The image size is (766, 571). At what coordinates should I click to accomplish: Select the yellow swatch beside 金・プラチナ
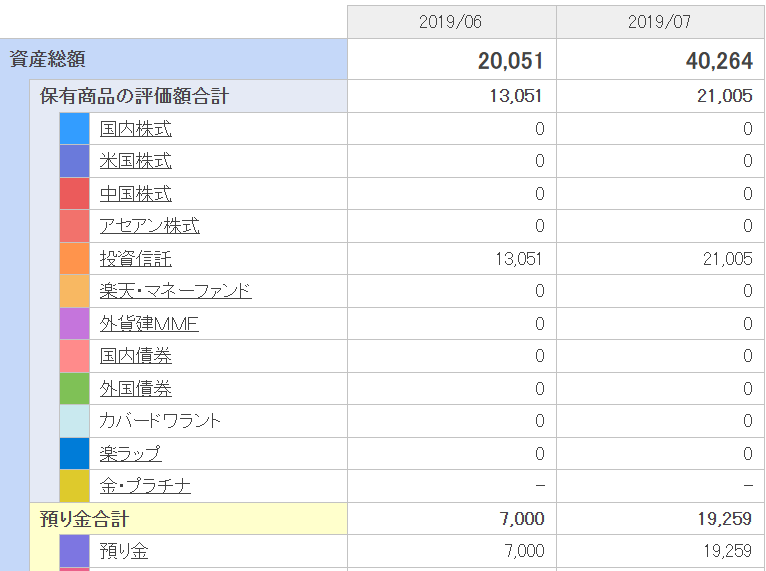click(75, 486)
